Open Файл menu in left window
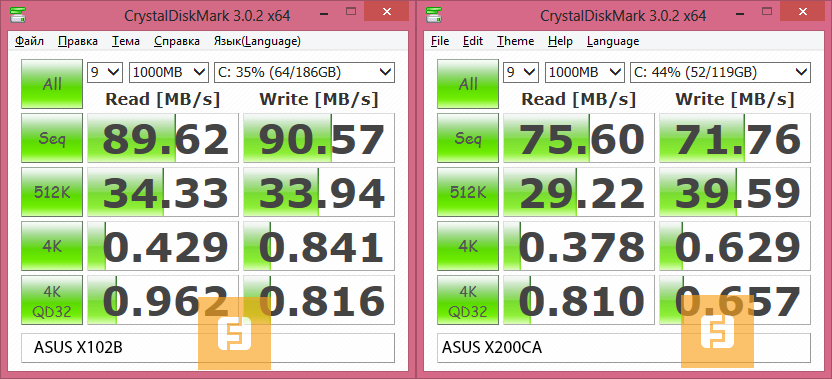The image size is (832, 379). pyautogui.click(x=29, y=41)
